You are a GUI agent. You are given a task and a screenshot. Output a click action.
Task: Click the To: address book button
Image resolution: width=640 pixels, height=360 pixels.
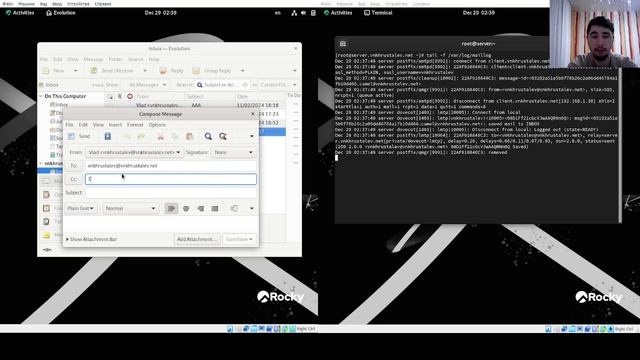coord(74,166)
